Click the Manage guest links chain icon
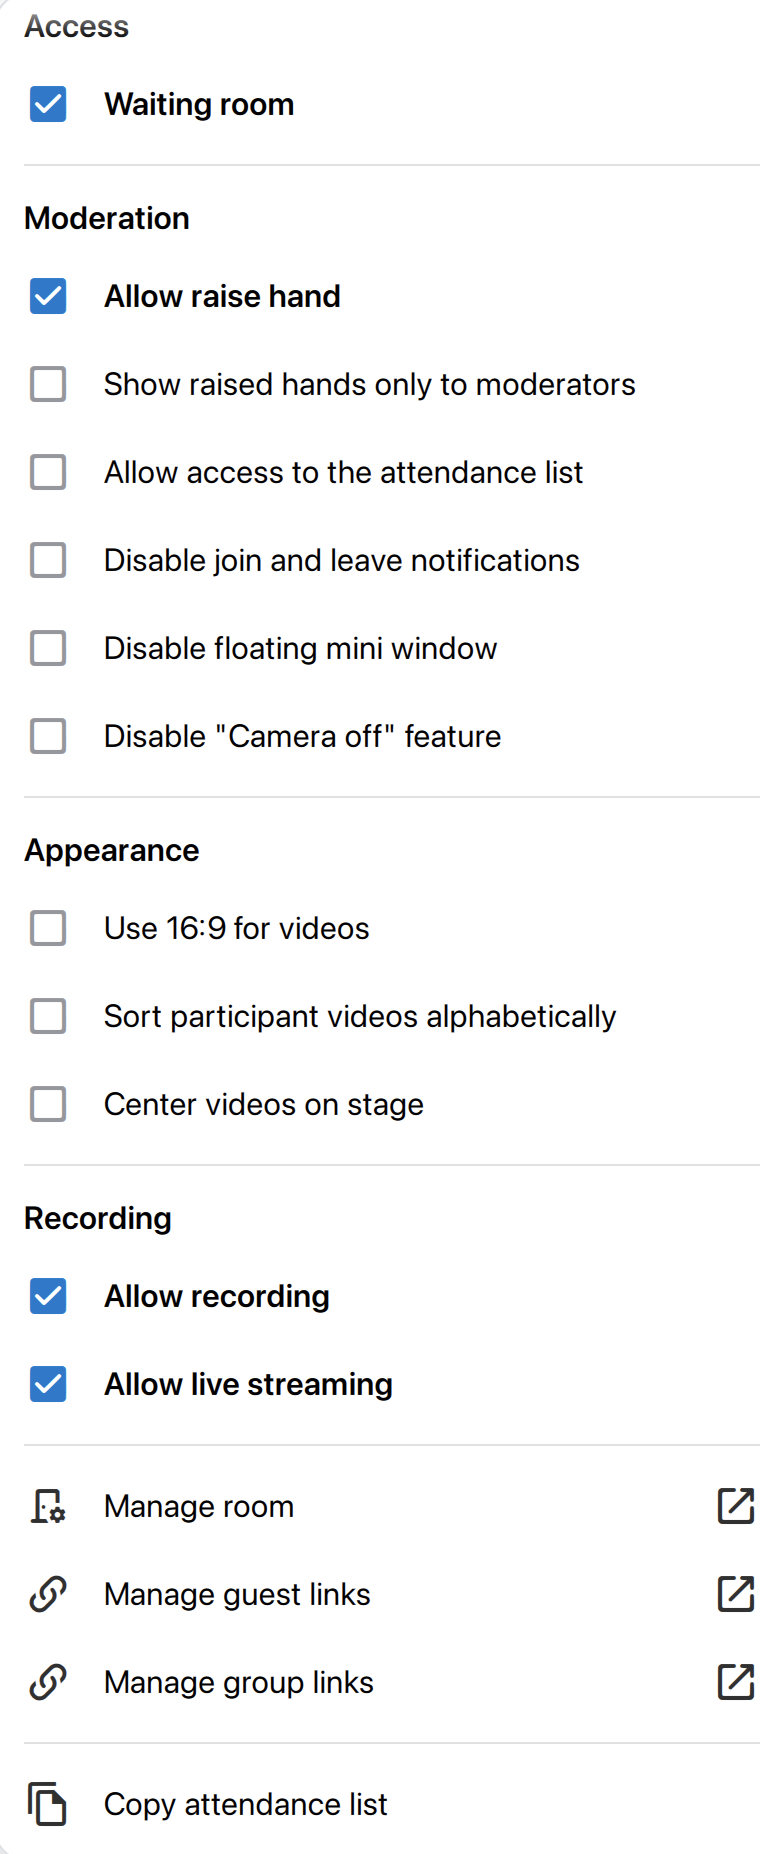 47,1594
